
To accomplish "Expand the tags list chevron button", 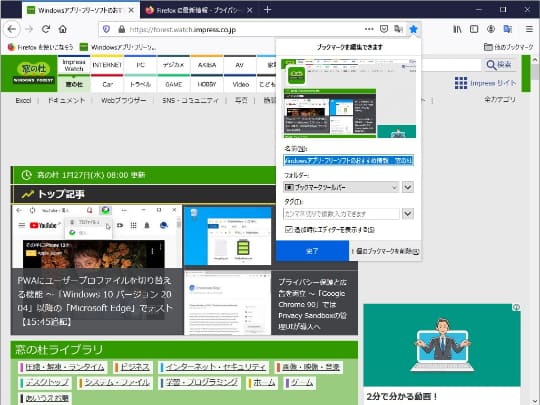I will (x=408, y=214).
